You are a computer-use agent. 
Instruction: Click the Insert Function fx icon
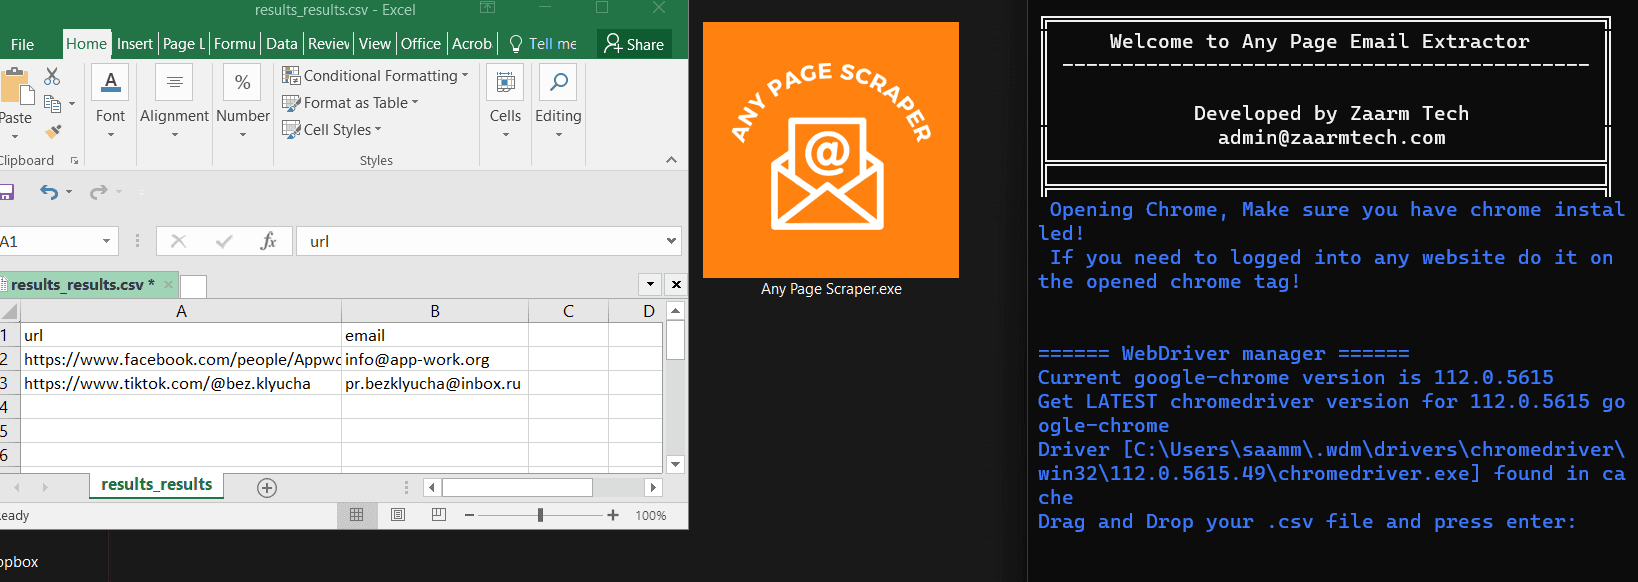pyautogui.click(x=268, y=241)
